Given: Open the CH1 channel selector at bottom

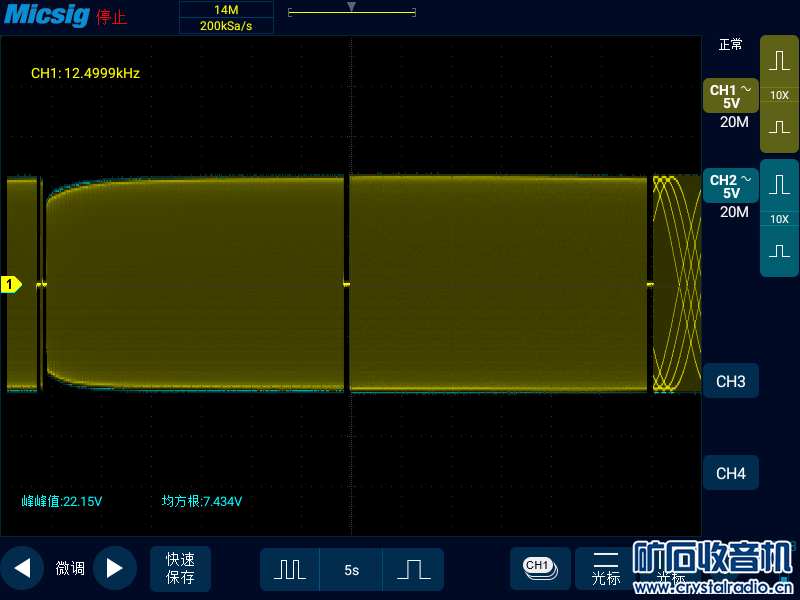Looking at the screenshot, I should click(539, 567).
